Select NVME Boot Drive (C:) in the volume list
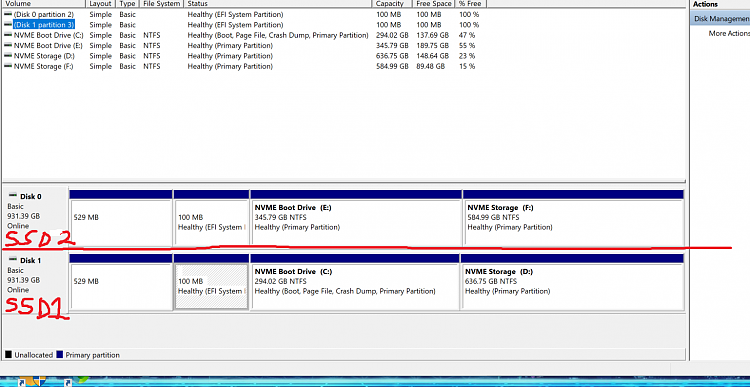The width and height of the screenshot is (750, 387). point(48,35)
